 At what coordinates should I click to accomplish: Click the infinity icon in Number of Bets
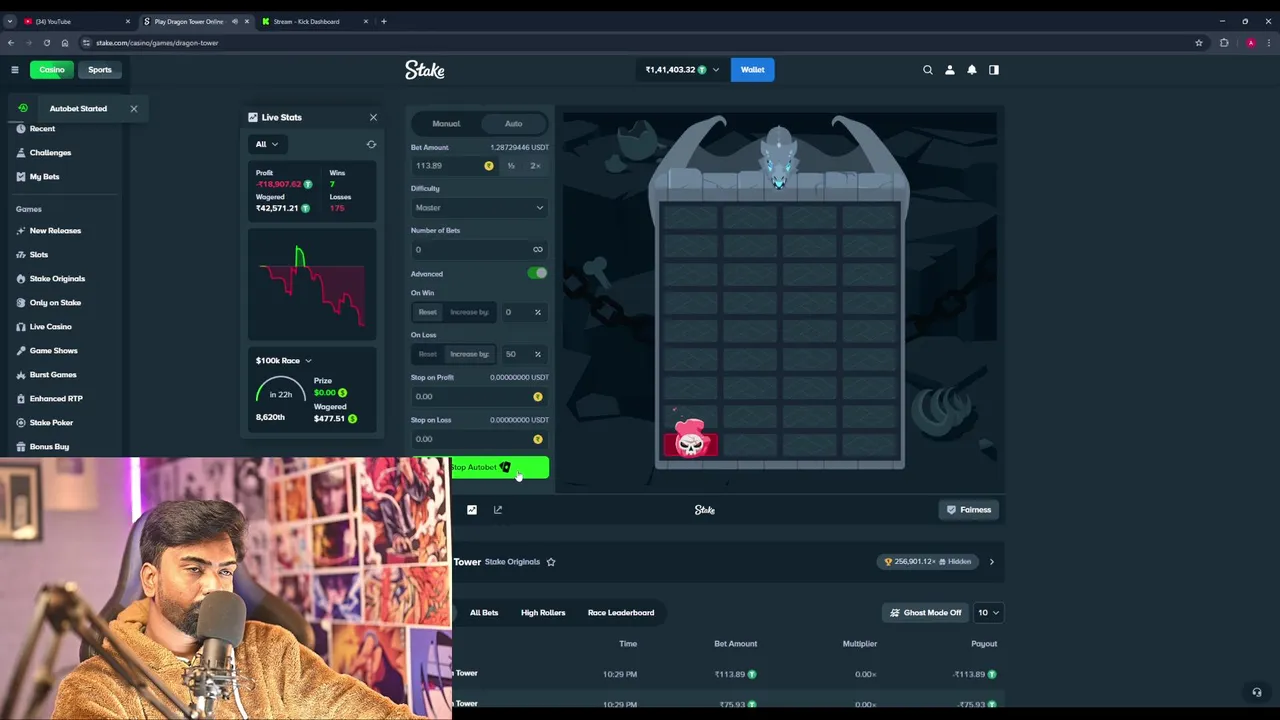(538, 250)
